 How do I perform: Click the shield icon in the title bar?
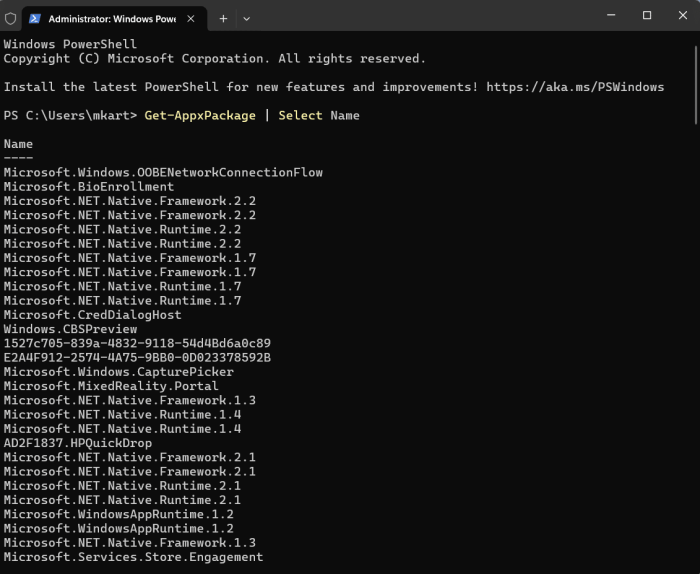(10, 19)
